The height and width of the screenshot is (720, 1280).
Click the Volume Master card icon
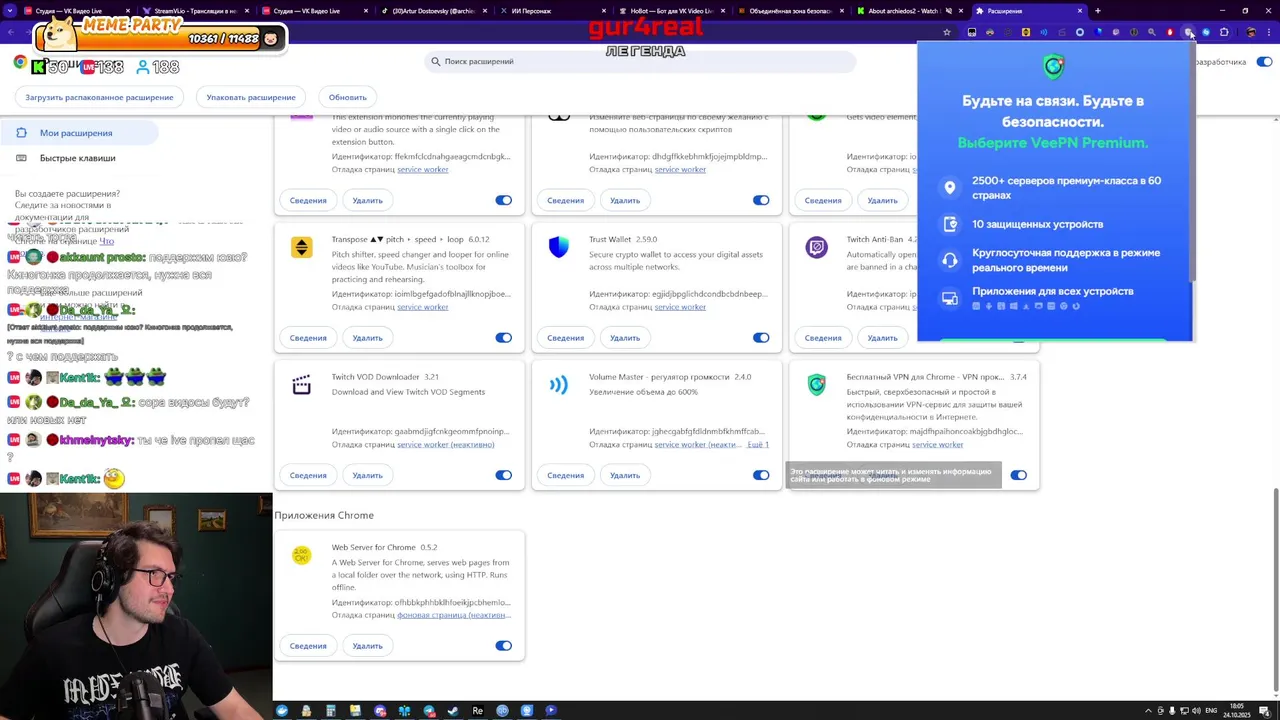coord(559,385)
